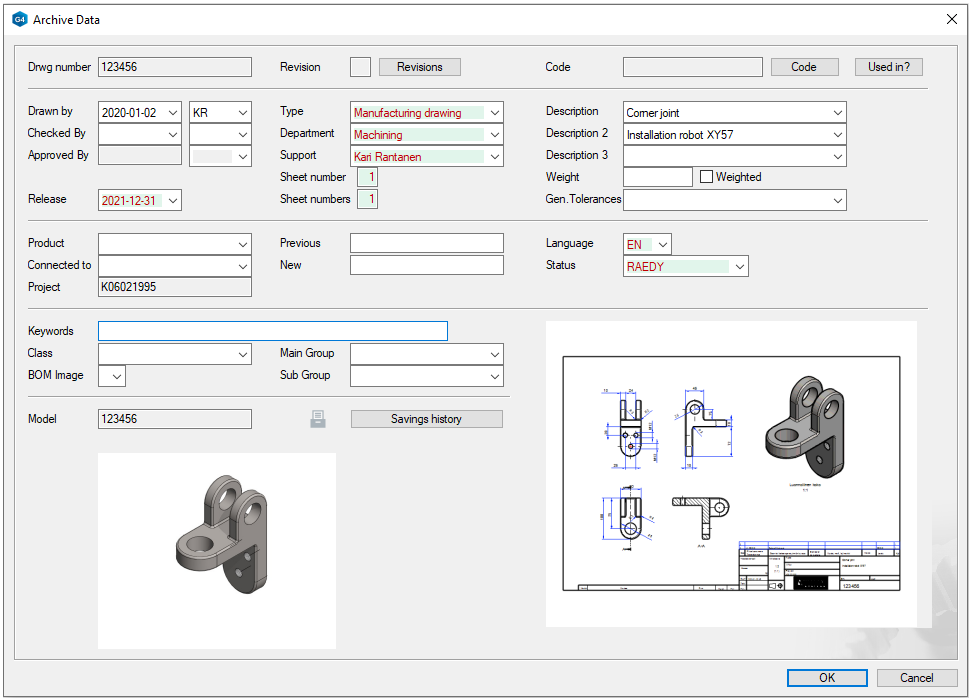Open the Department dropdown showing Machining
Screen dimensions: 972x700
tap(495, 135)
